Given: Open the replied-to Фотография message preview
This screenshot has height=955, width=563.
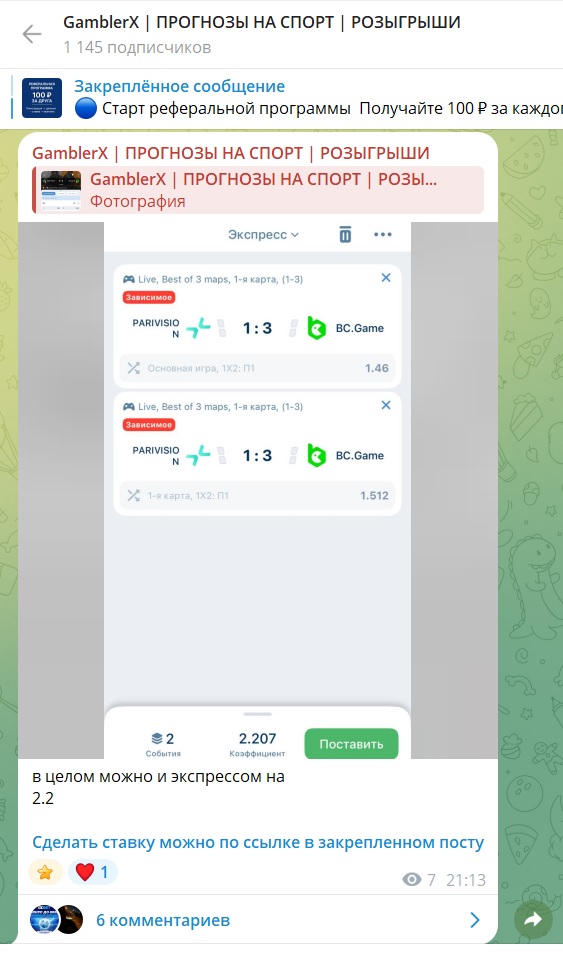Looking at the screenshot, I should 258,190.
